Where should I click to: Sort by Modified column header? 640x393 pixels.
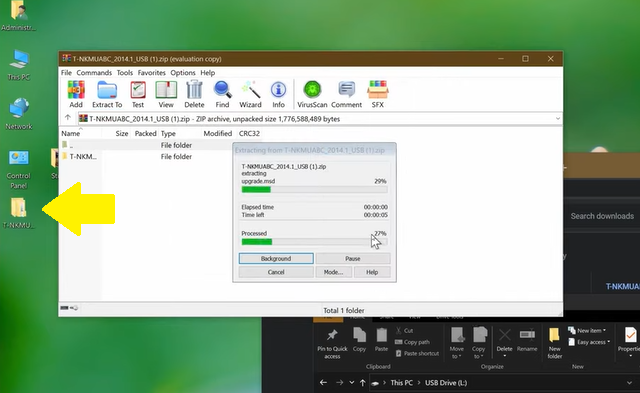218,133
